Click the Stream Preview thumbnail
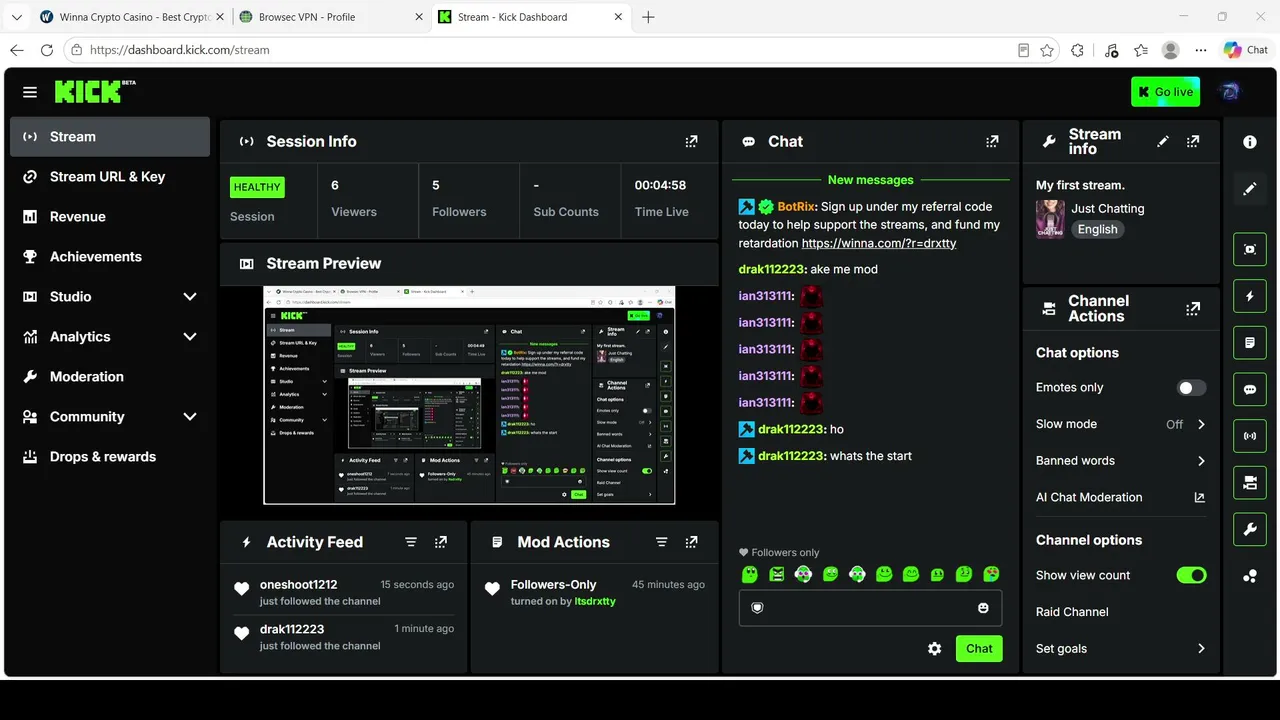Image resolution: width=1280 pixels, height=720 pixels. pos(469,396)
